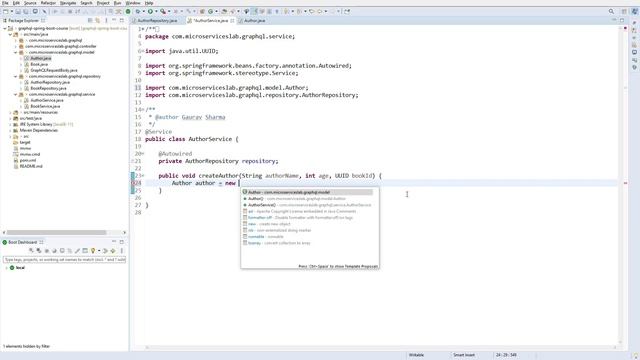This screenshot has height=360, width=640.
Task: Minimize the editor area
Action: tap(614, 20)
